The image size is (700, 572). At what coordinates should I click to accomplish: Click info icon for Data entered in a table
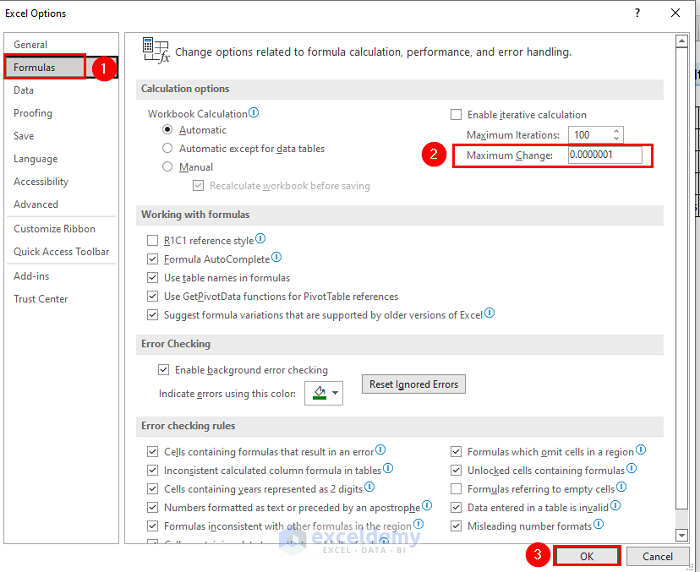pos(615,505)
